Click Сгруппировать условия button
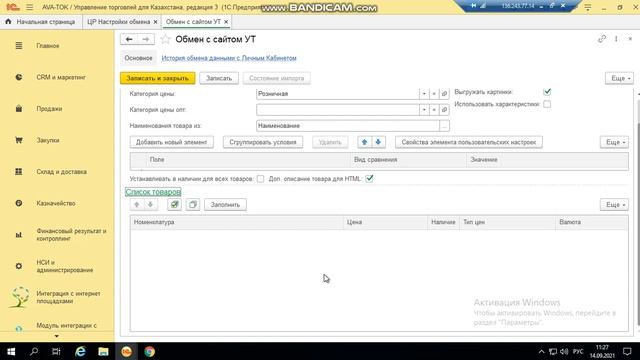 click(x=263, y=142)
